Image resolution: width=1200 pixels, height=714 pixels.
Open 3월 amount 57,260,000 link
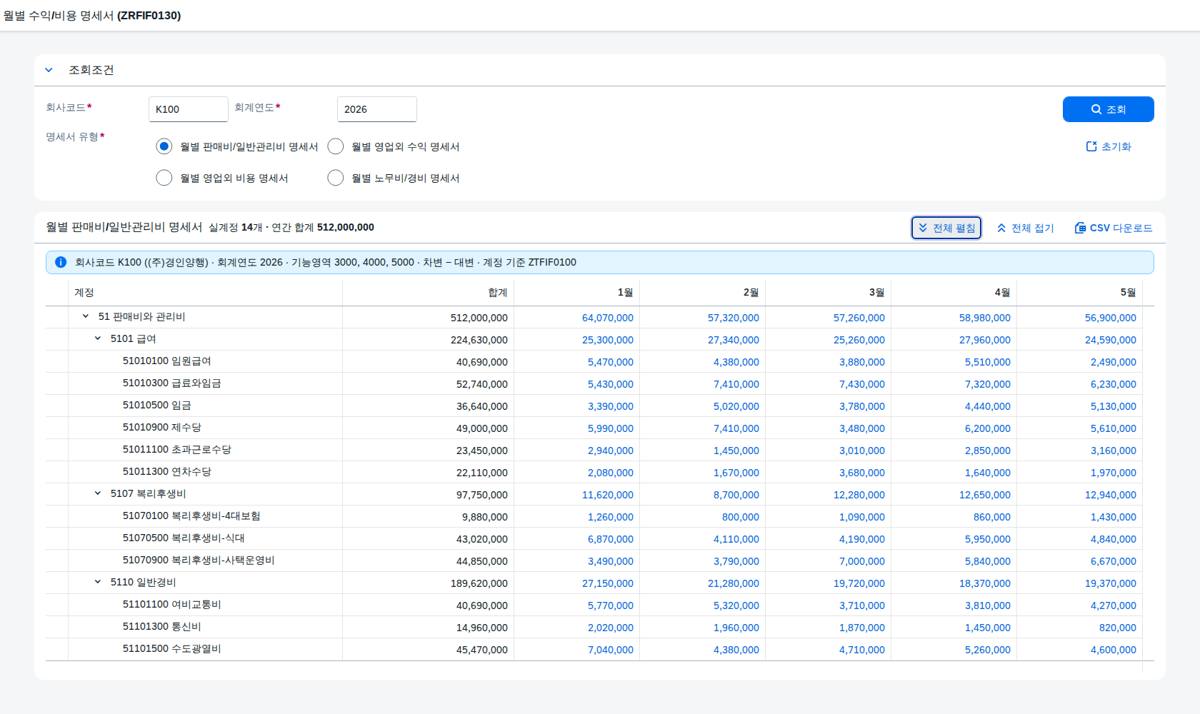(859, 318)
